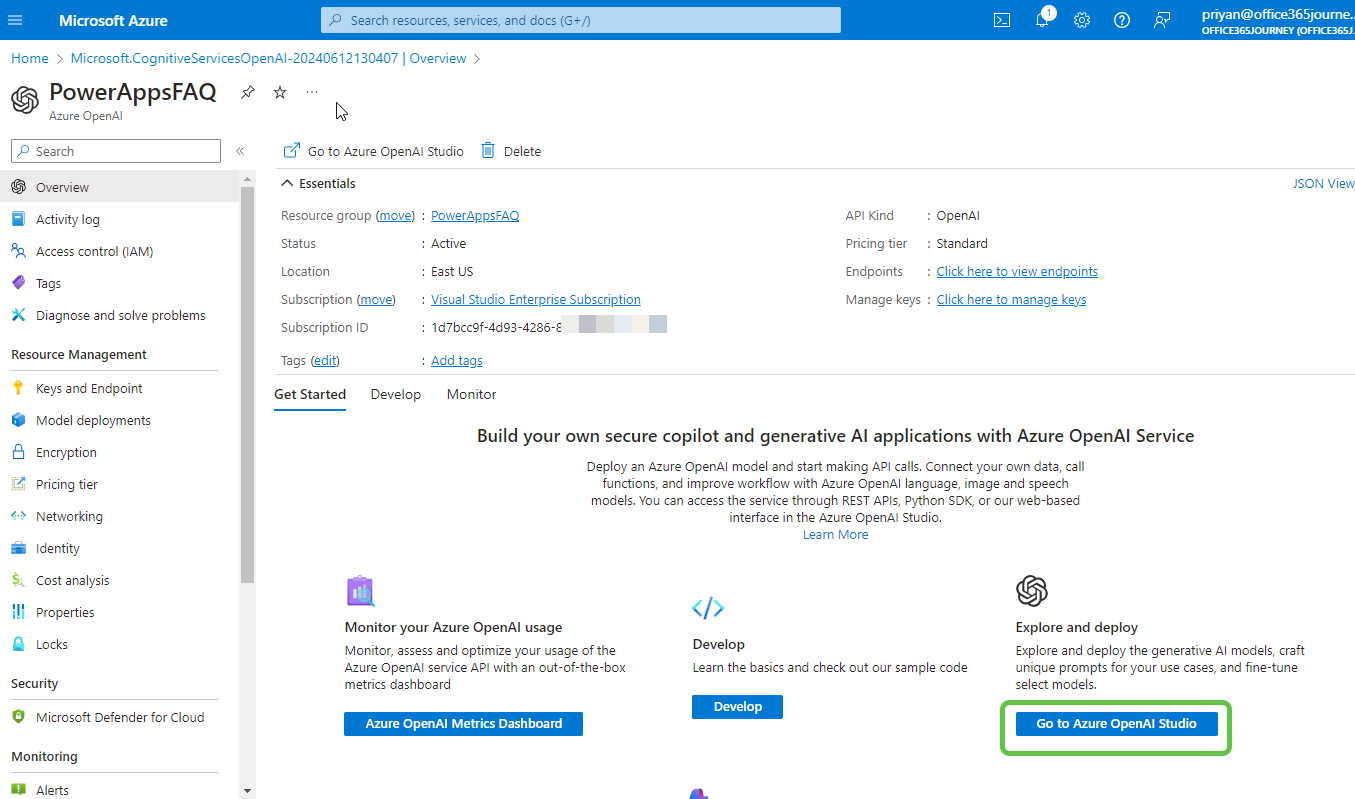Open the PowerAppsFAQ resource group link
The width and height of the screenshot is (1355, 799).
474,215
